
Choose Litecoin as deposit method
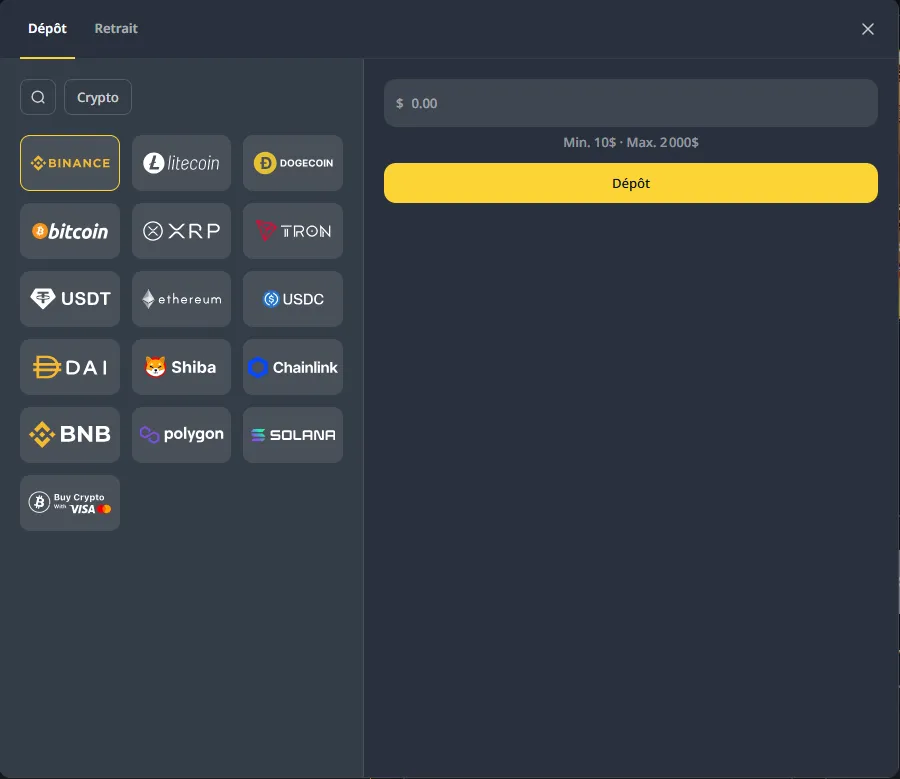pyautogui.click(x=181, y=163)
